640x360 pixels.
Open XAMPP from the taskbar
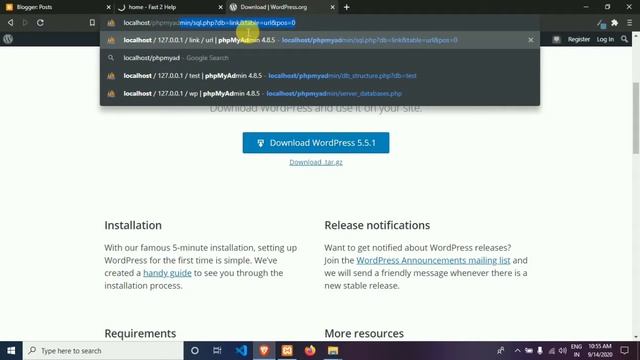pos(287,351)
